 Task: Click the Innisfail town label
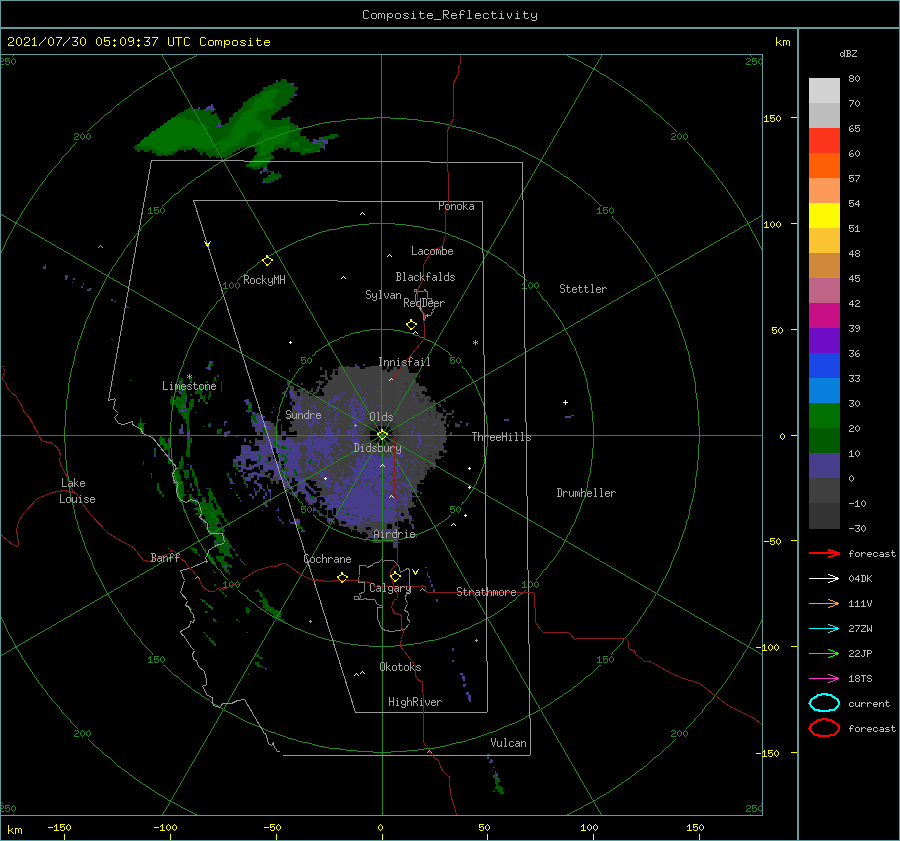[404, 362]
